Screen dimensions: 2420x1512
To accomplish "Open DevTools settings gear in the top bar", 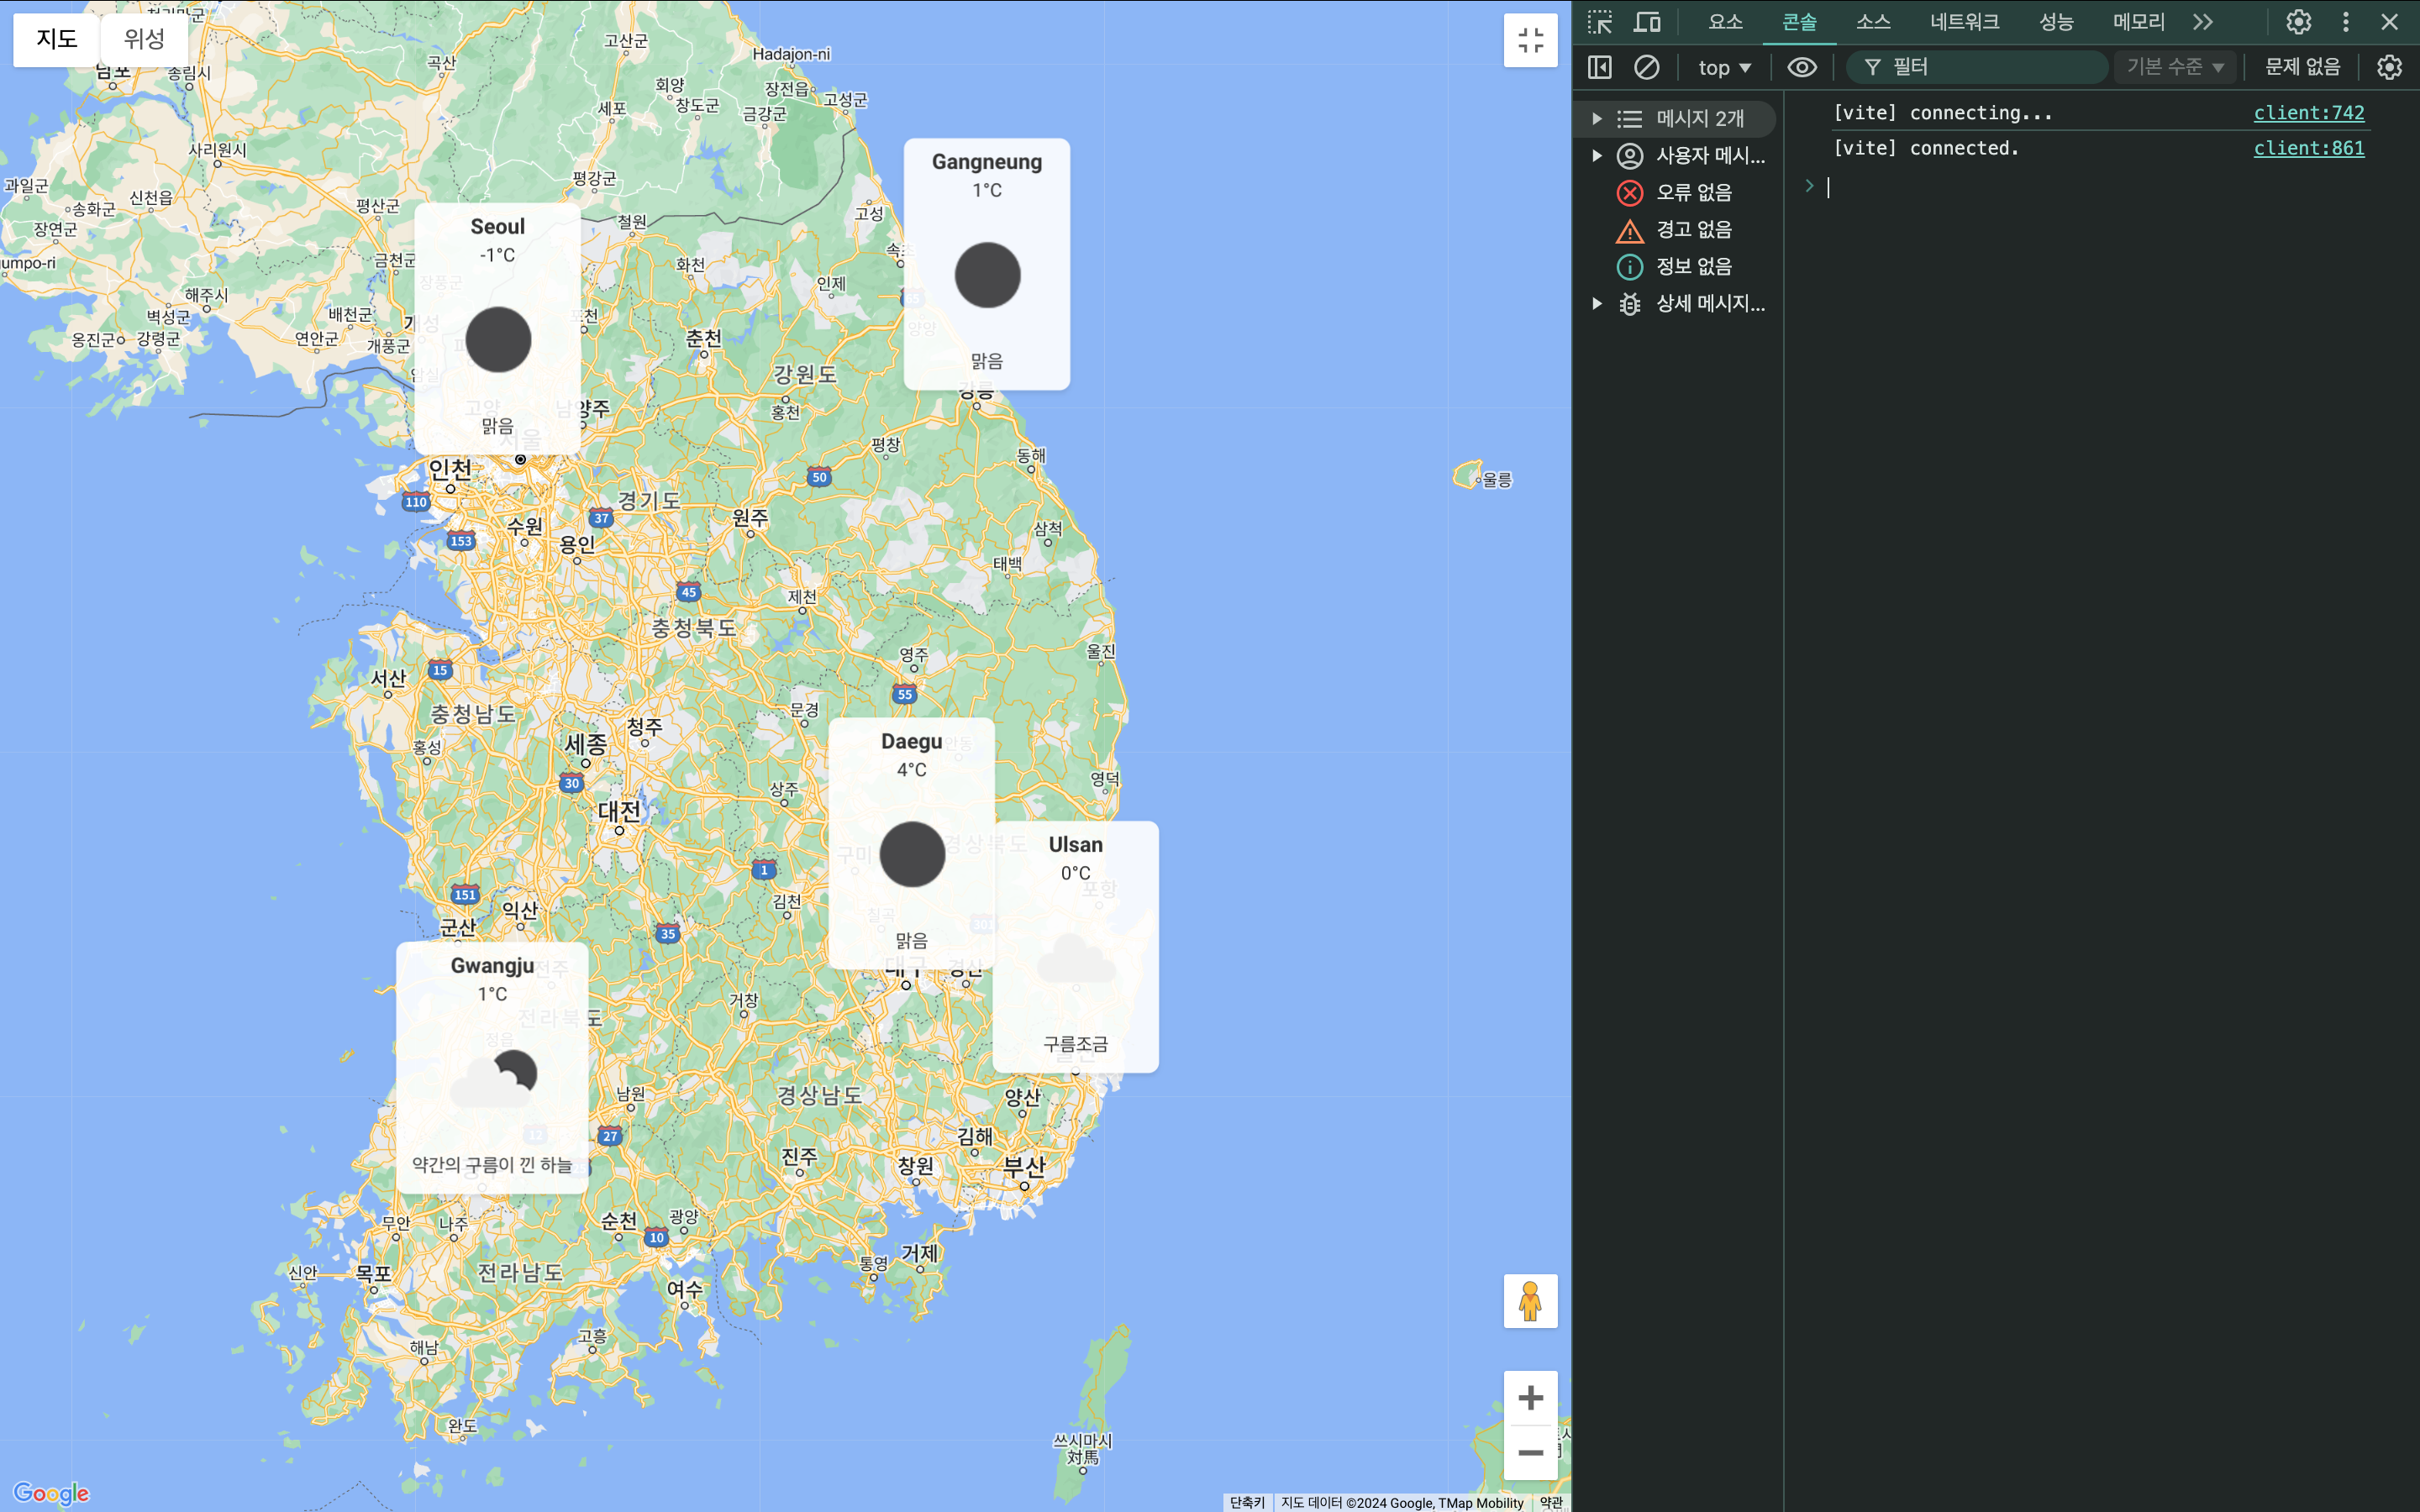I will click(2298, 22).
